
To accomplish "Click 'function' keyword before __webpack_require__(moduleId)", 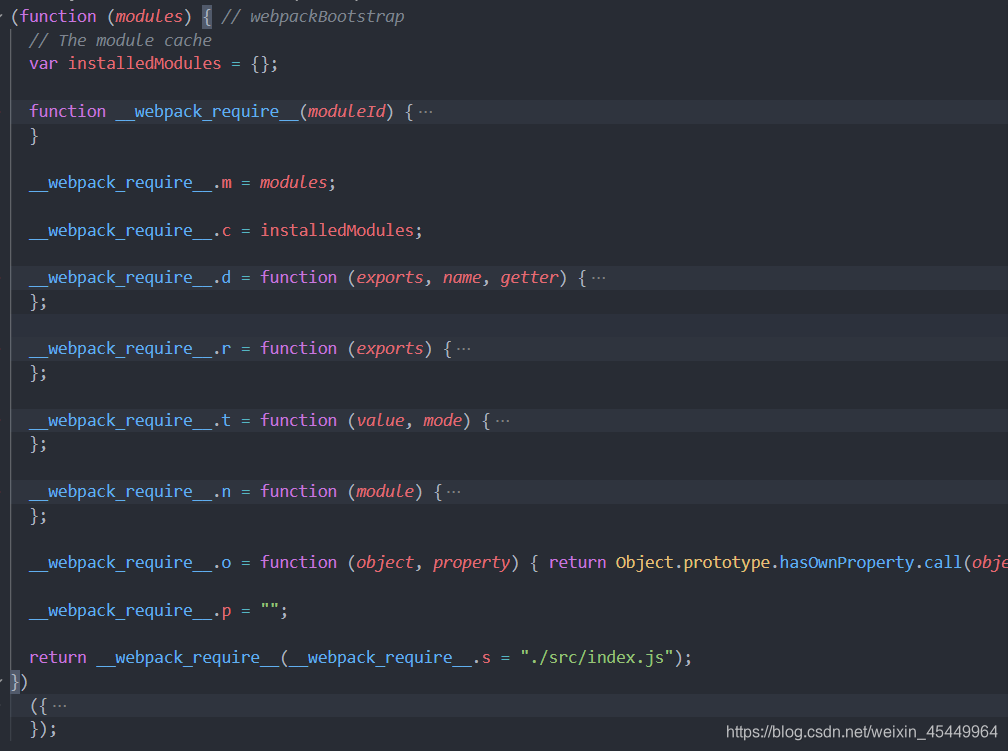I will [x=68, y=112].
